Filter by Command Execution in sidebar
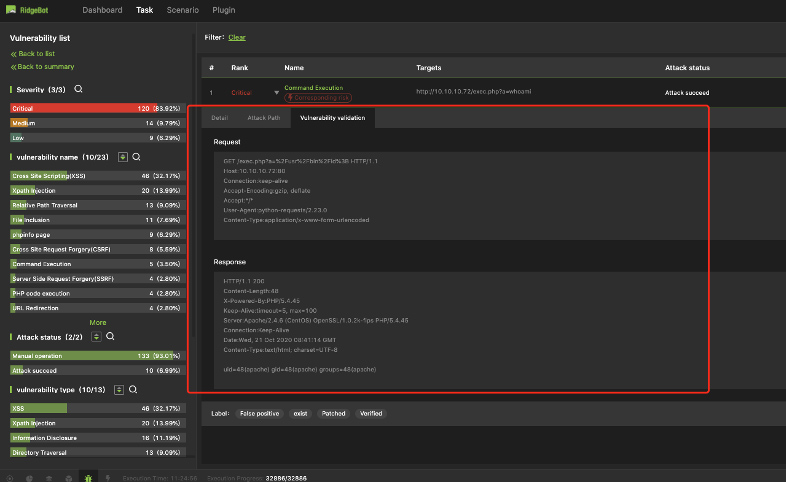Image resolution: width=786 pixels, height=482 pixels. point(98,264)
